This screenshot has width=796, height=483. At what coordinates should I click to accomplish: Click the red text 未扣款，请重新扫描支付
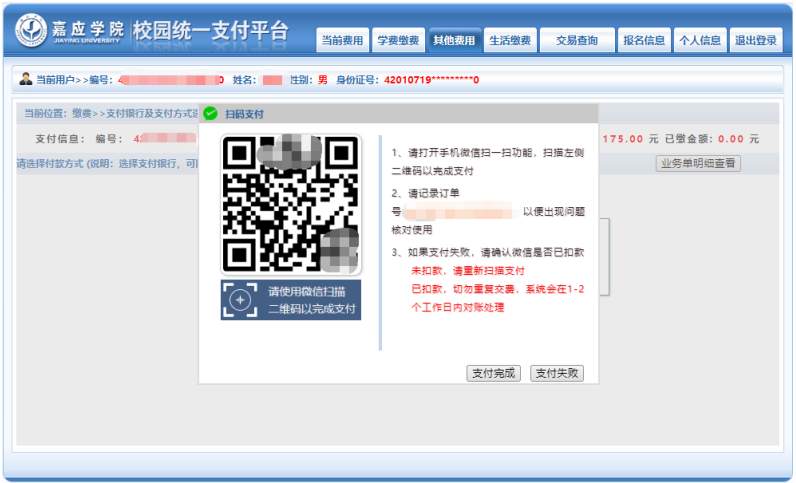(468, 271)
